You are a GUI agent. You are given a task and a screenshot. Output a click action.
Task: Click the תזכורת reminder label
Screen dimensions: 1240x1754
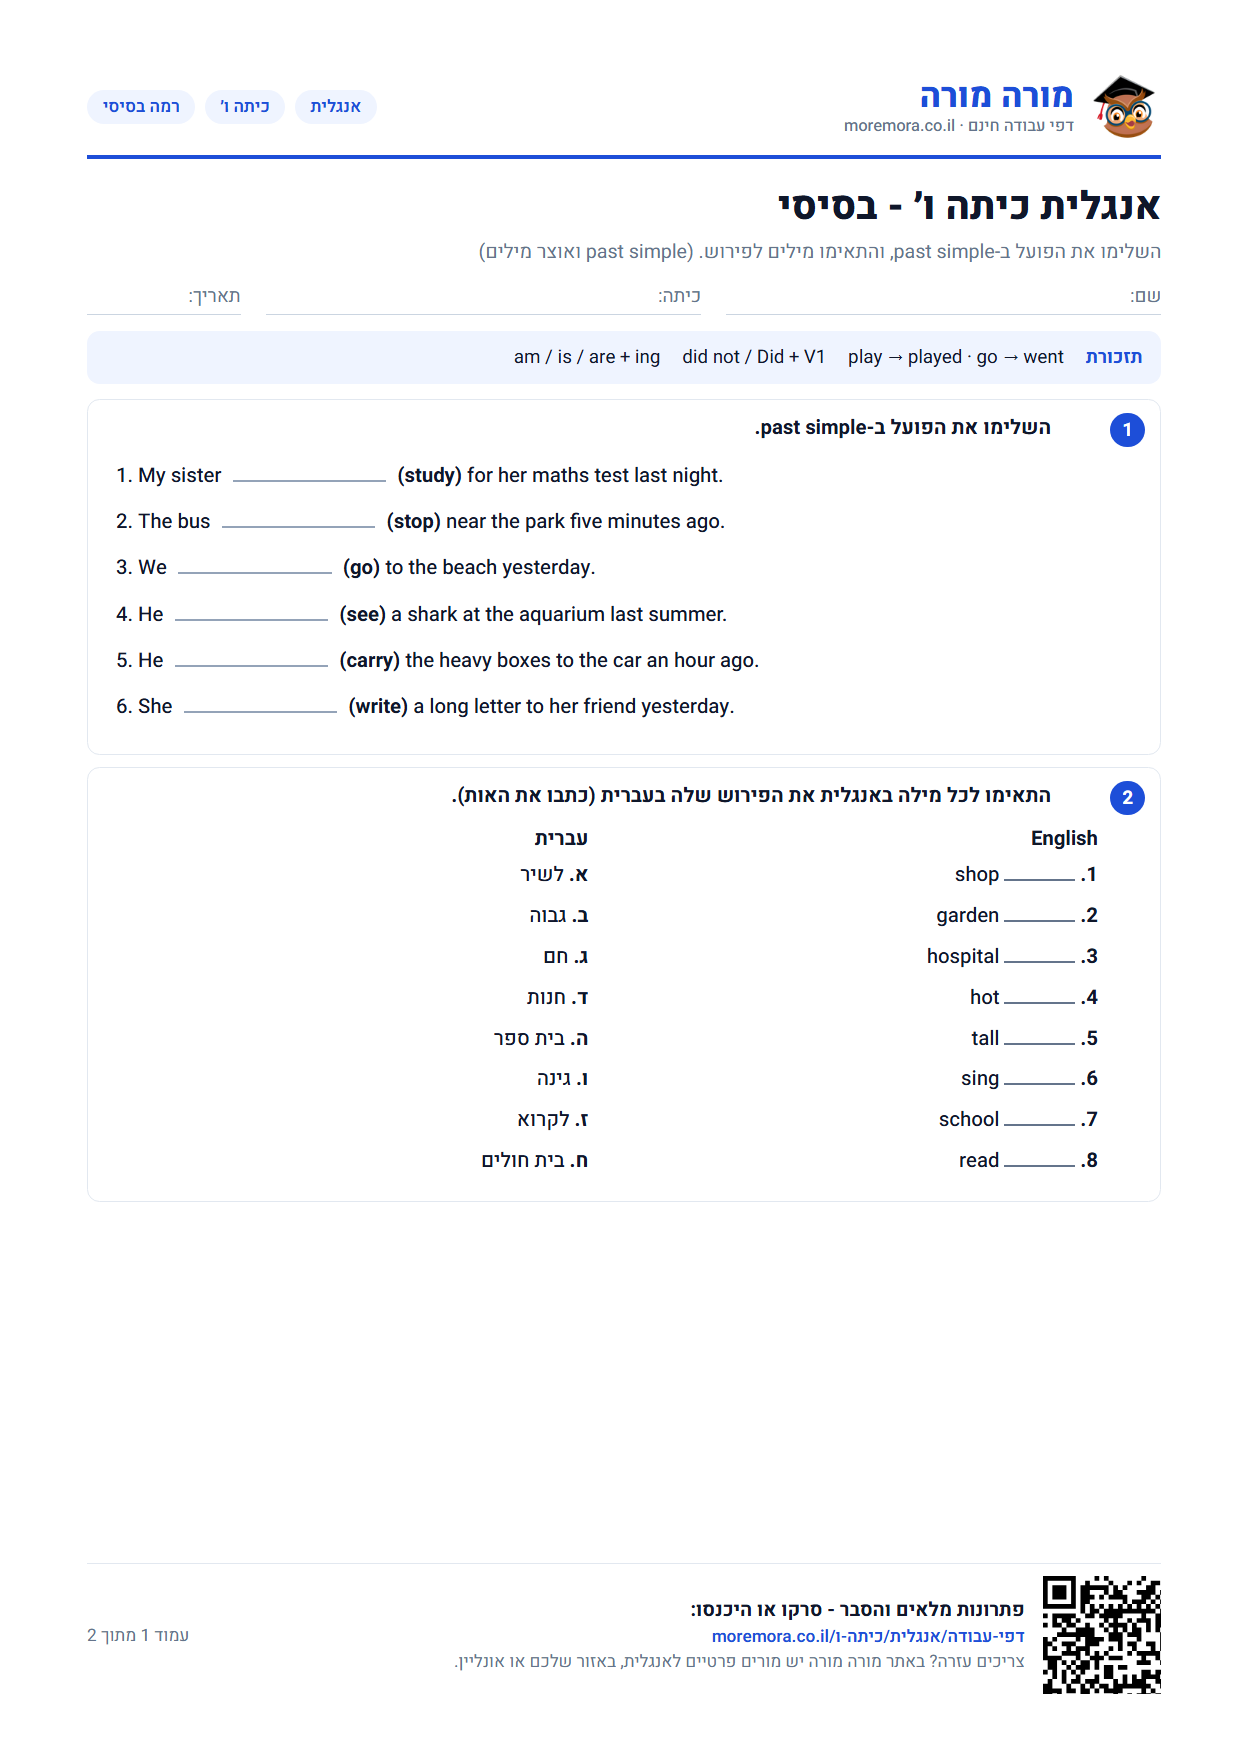click(x=1114, y=357)
